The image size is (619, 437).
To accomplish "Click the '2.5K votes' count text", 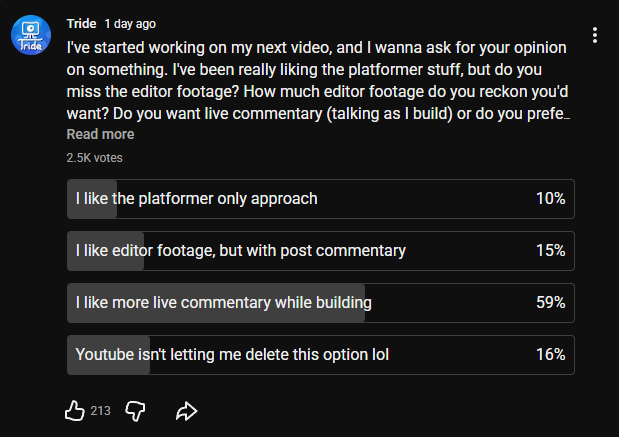I will (x=94, y=158).
